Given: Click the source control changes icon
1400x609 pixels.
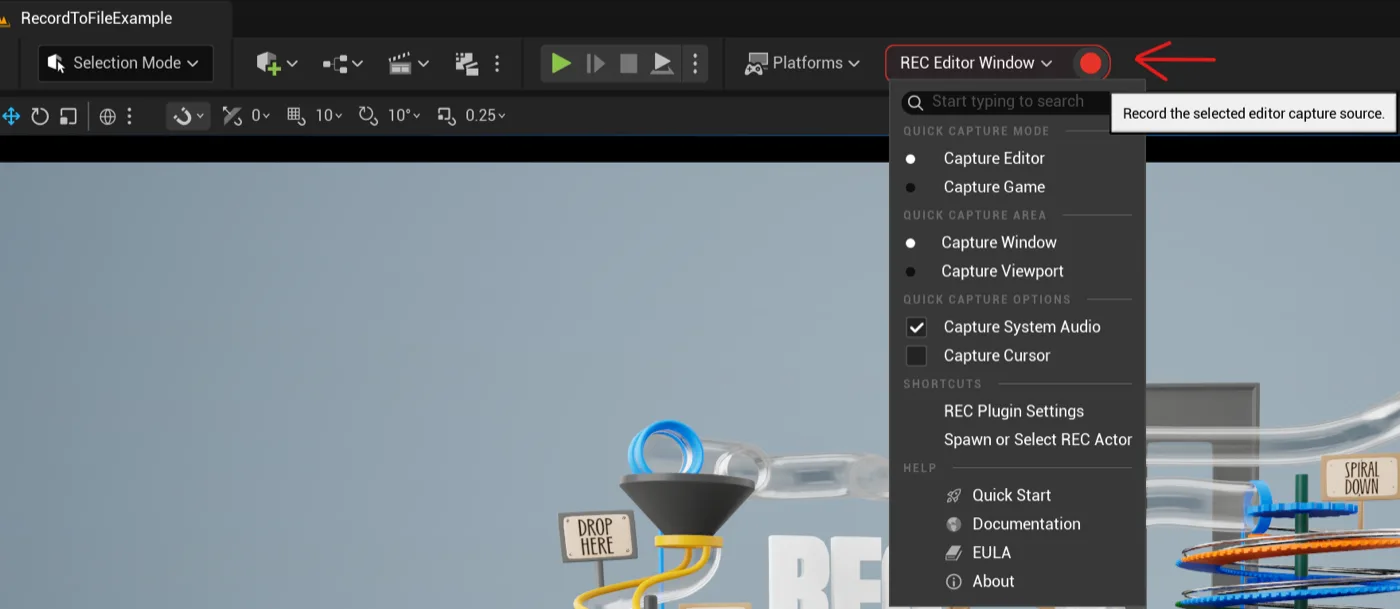Looking at the screenshot, I should [466, 63].
